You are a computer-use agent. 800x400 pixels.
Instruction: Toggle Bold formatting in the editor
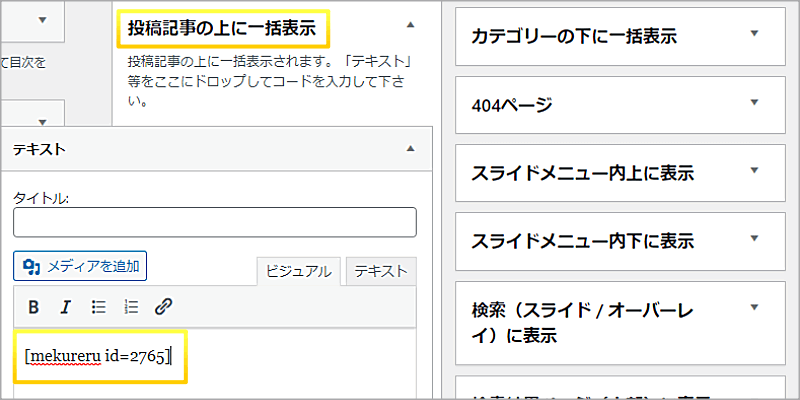click(34, 307)
